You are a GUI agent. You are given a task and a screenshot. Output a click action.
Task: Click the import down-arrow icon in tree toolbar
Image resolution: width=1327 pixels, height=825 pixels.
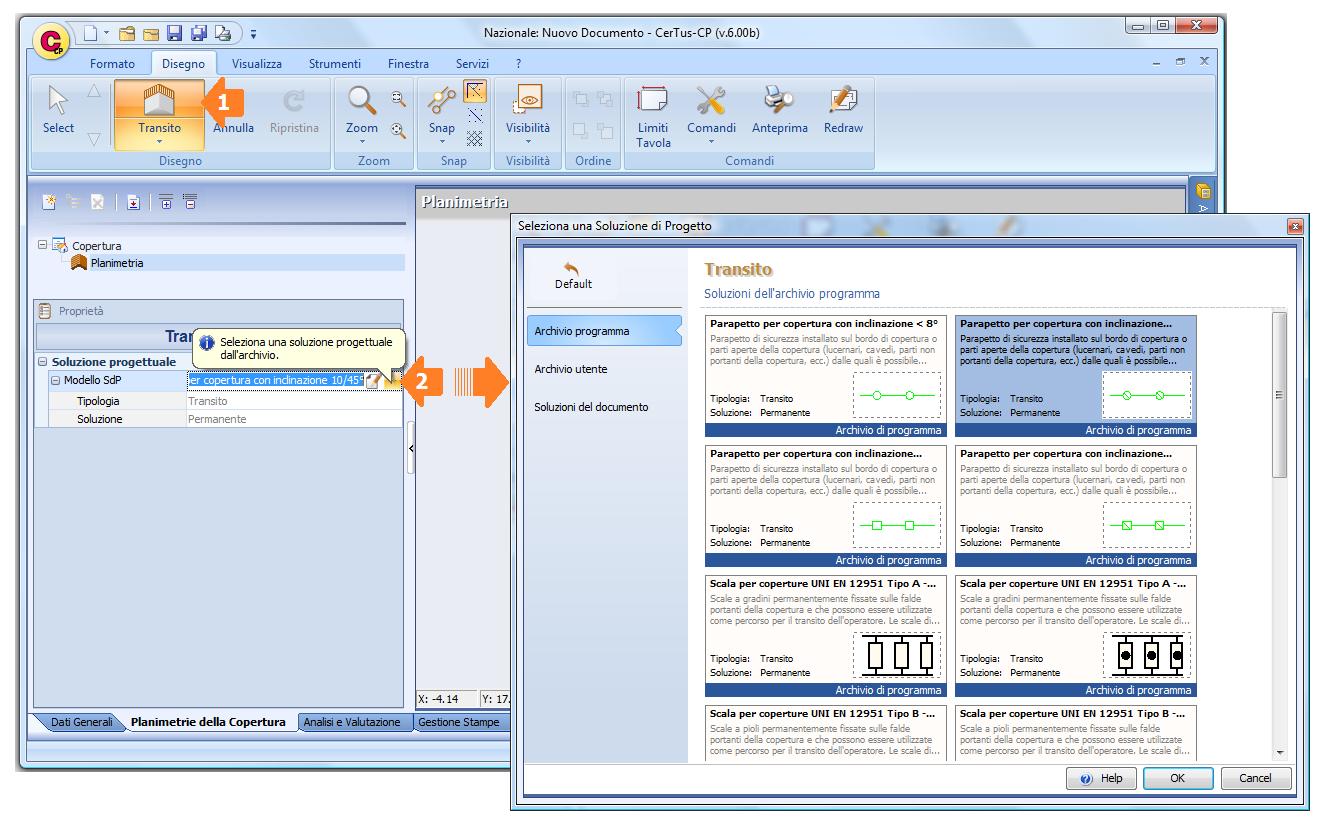coord(133,202)
